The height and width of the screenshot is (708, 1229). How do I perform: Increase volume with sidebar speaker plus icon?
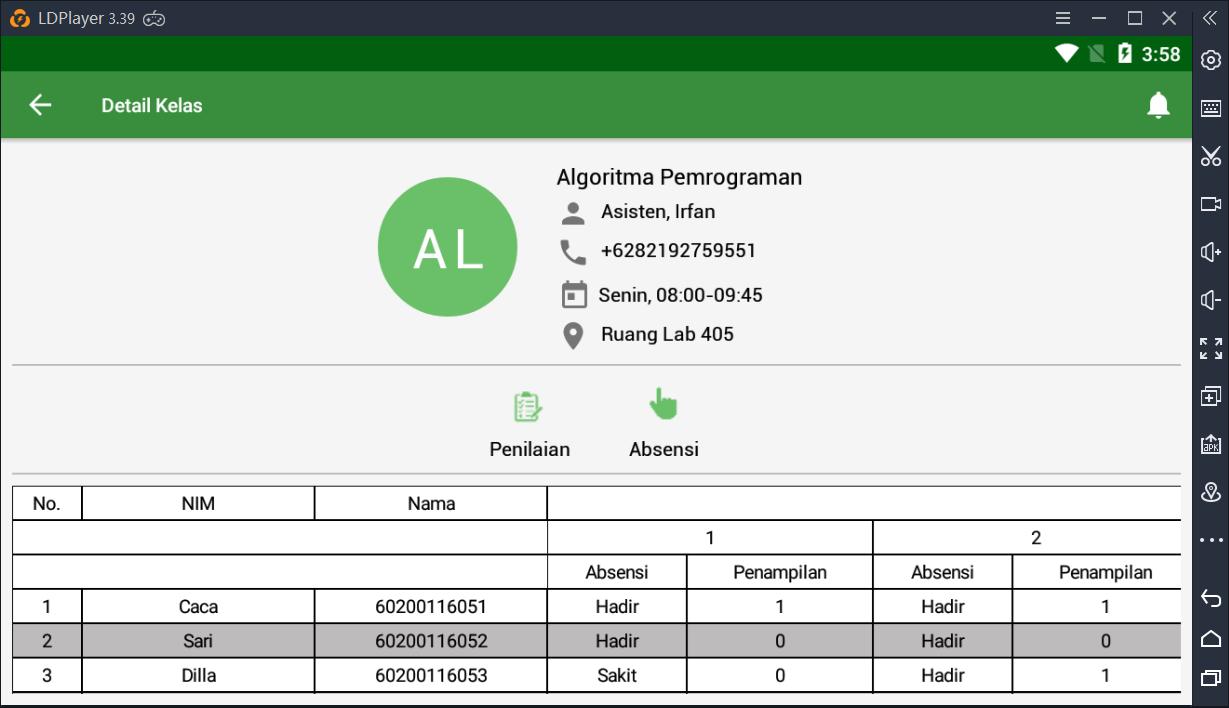point(1210,252)
